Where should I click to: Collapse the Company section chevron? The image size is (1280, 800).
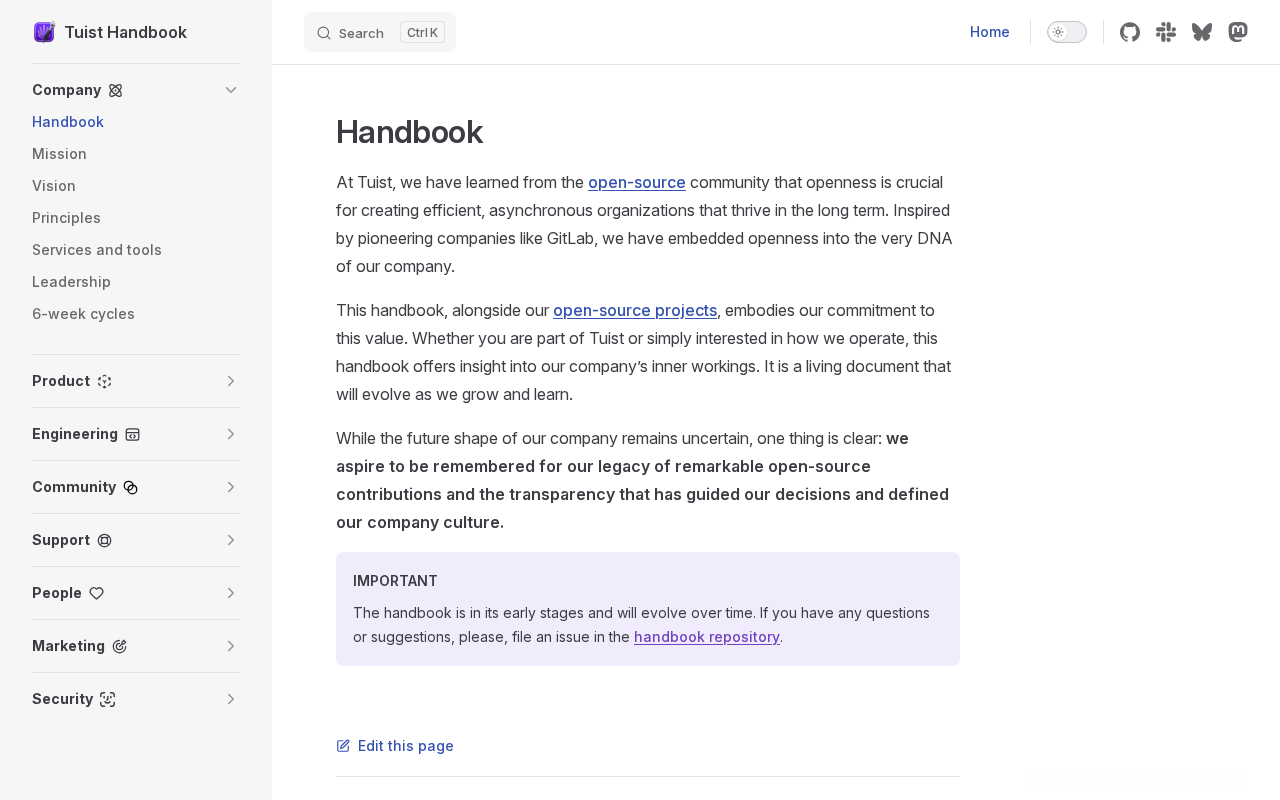(x=231, y=90)
